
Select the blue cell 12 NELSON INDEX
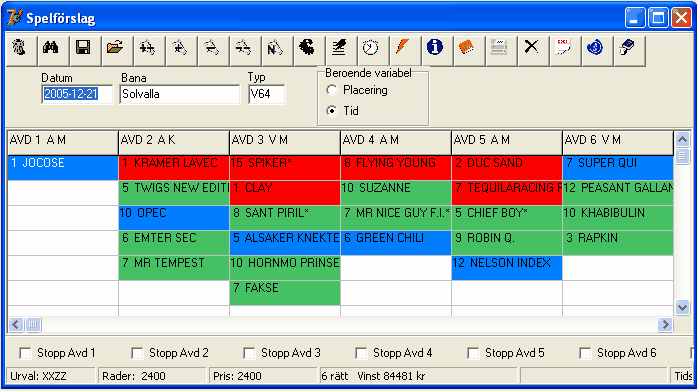(507, 267)
